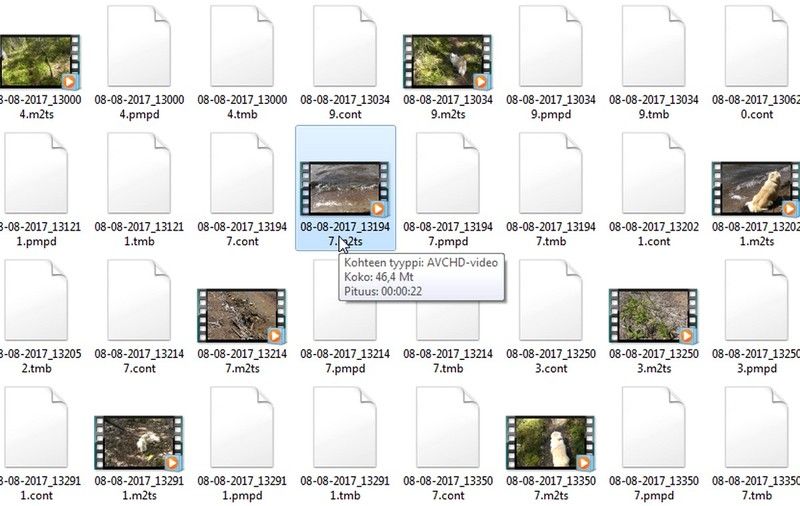Select file 08-08-2017_131211.tmb

[x=139, y=173]
